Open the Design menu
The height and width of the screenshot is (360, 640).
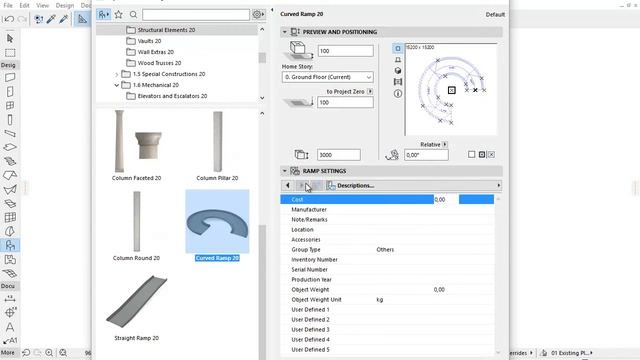pyautogui.click(x=64, y=5)
